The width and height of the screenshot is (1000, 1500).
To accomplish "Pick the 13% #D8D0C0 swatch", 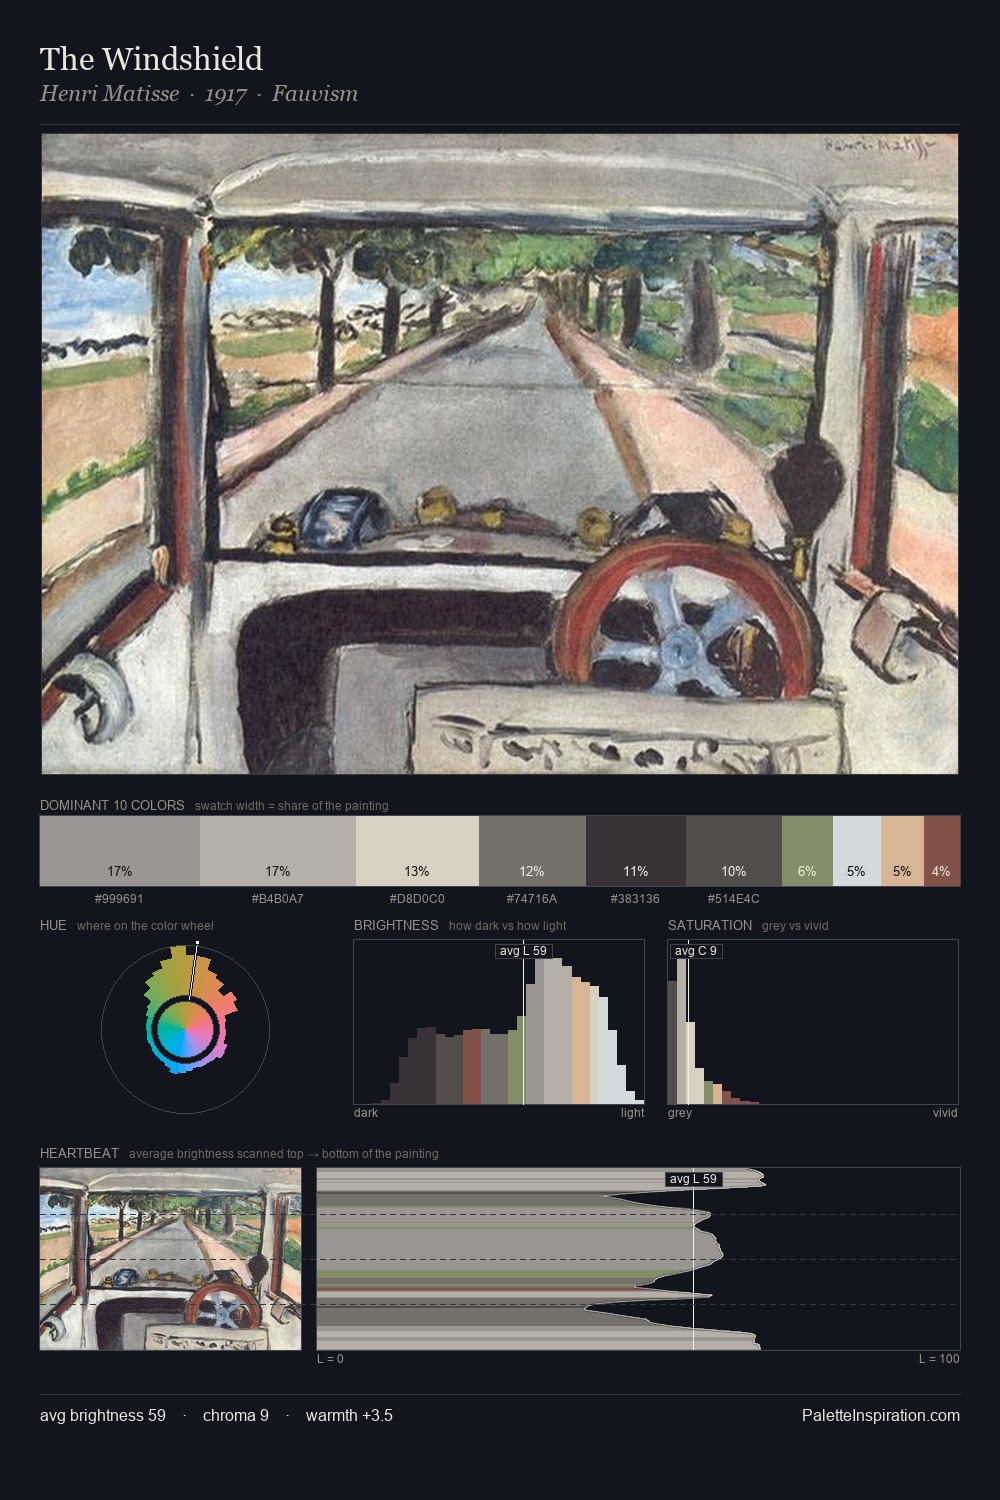I will click(x=417, y=851).
